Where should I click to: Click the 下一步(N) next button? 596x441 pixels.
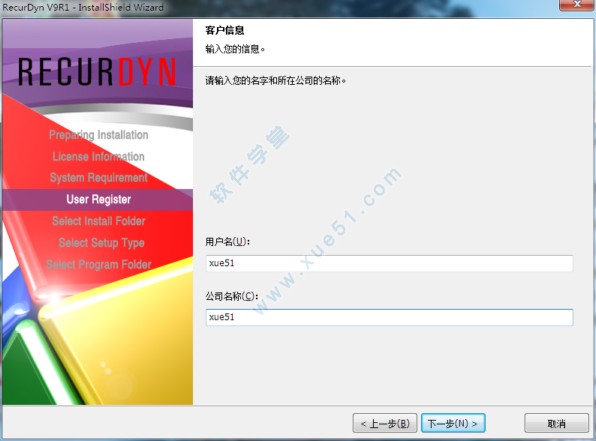coord(453,423)
